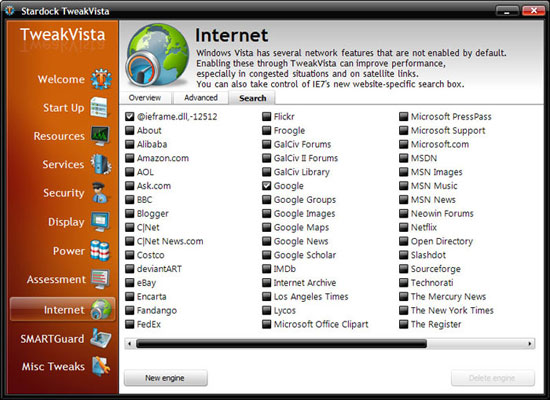Open the Assessment report icon
The height and width of the screenshot is (400, 550).
point(100,279)
